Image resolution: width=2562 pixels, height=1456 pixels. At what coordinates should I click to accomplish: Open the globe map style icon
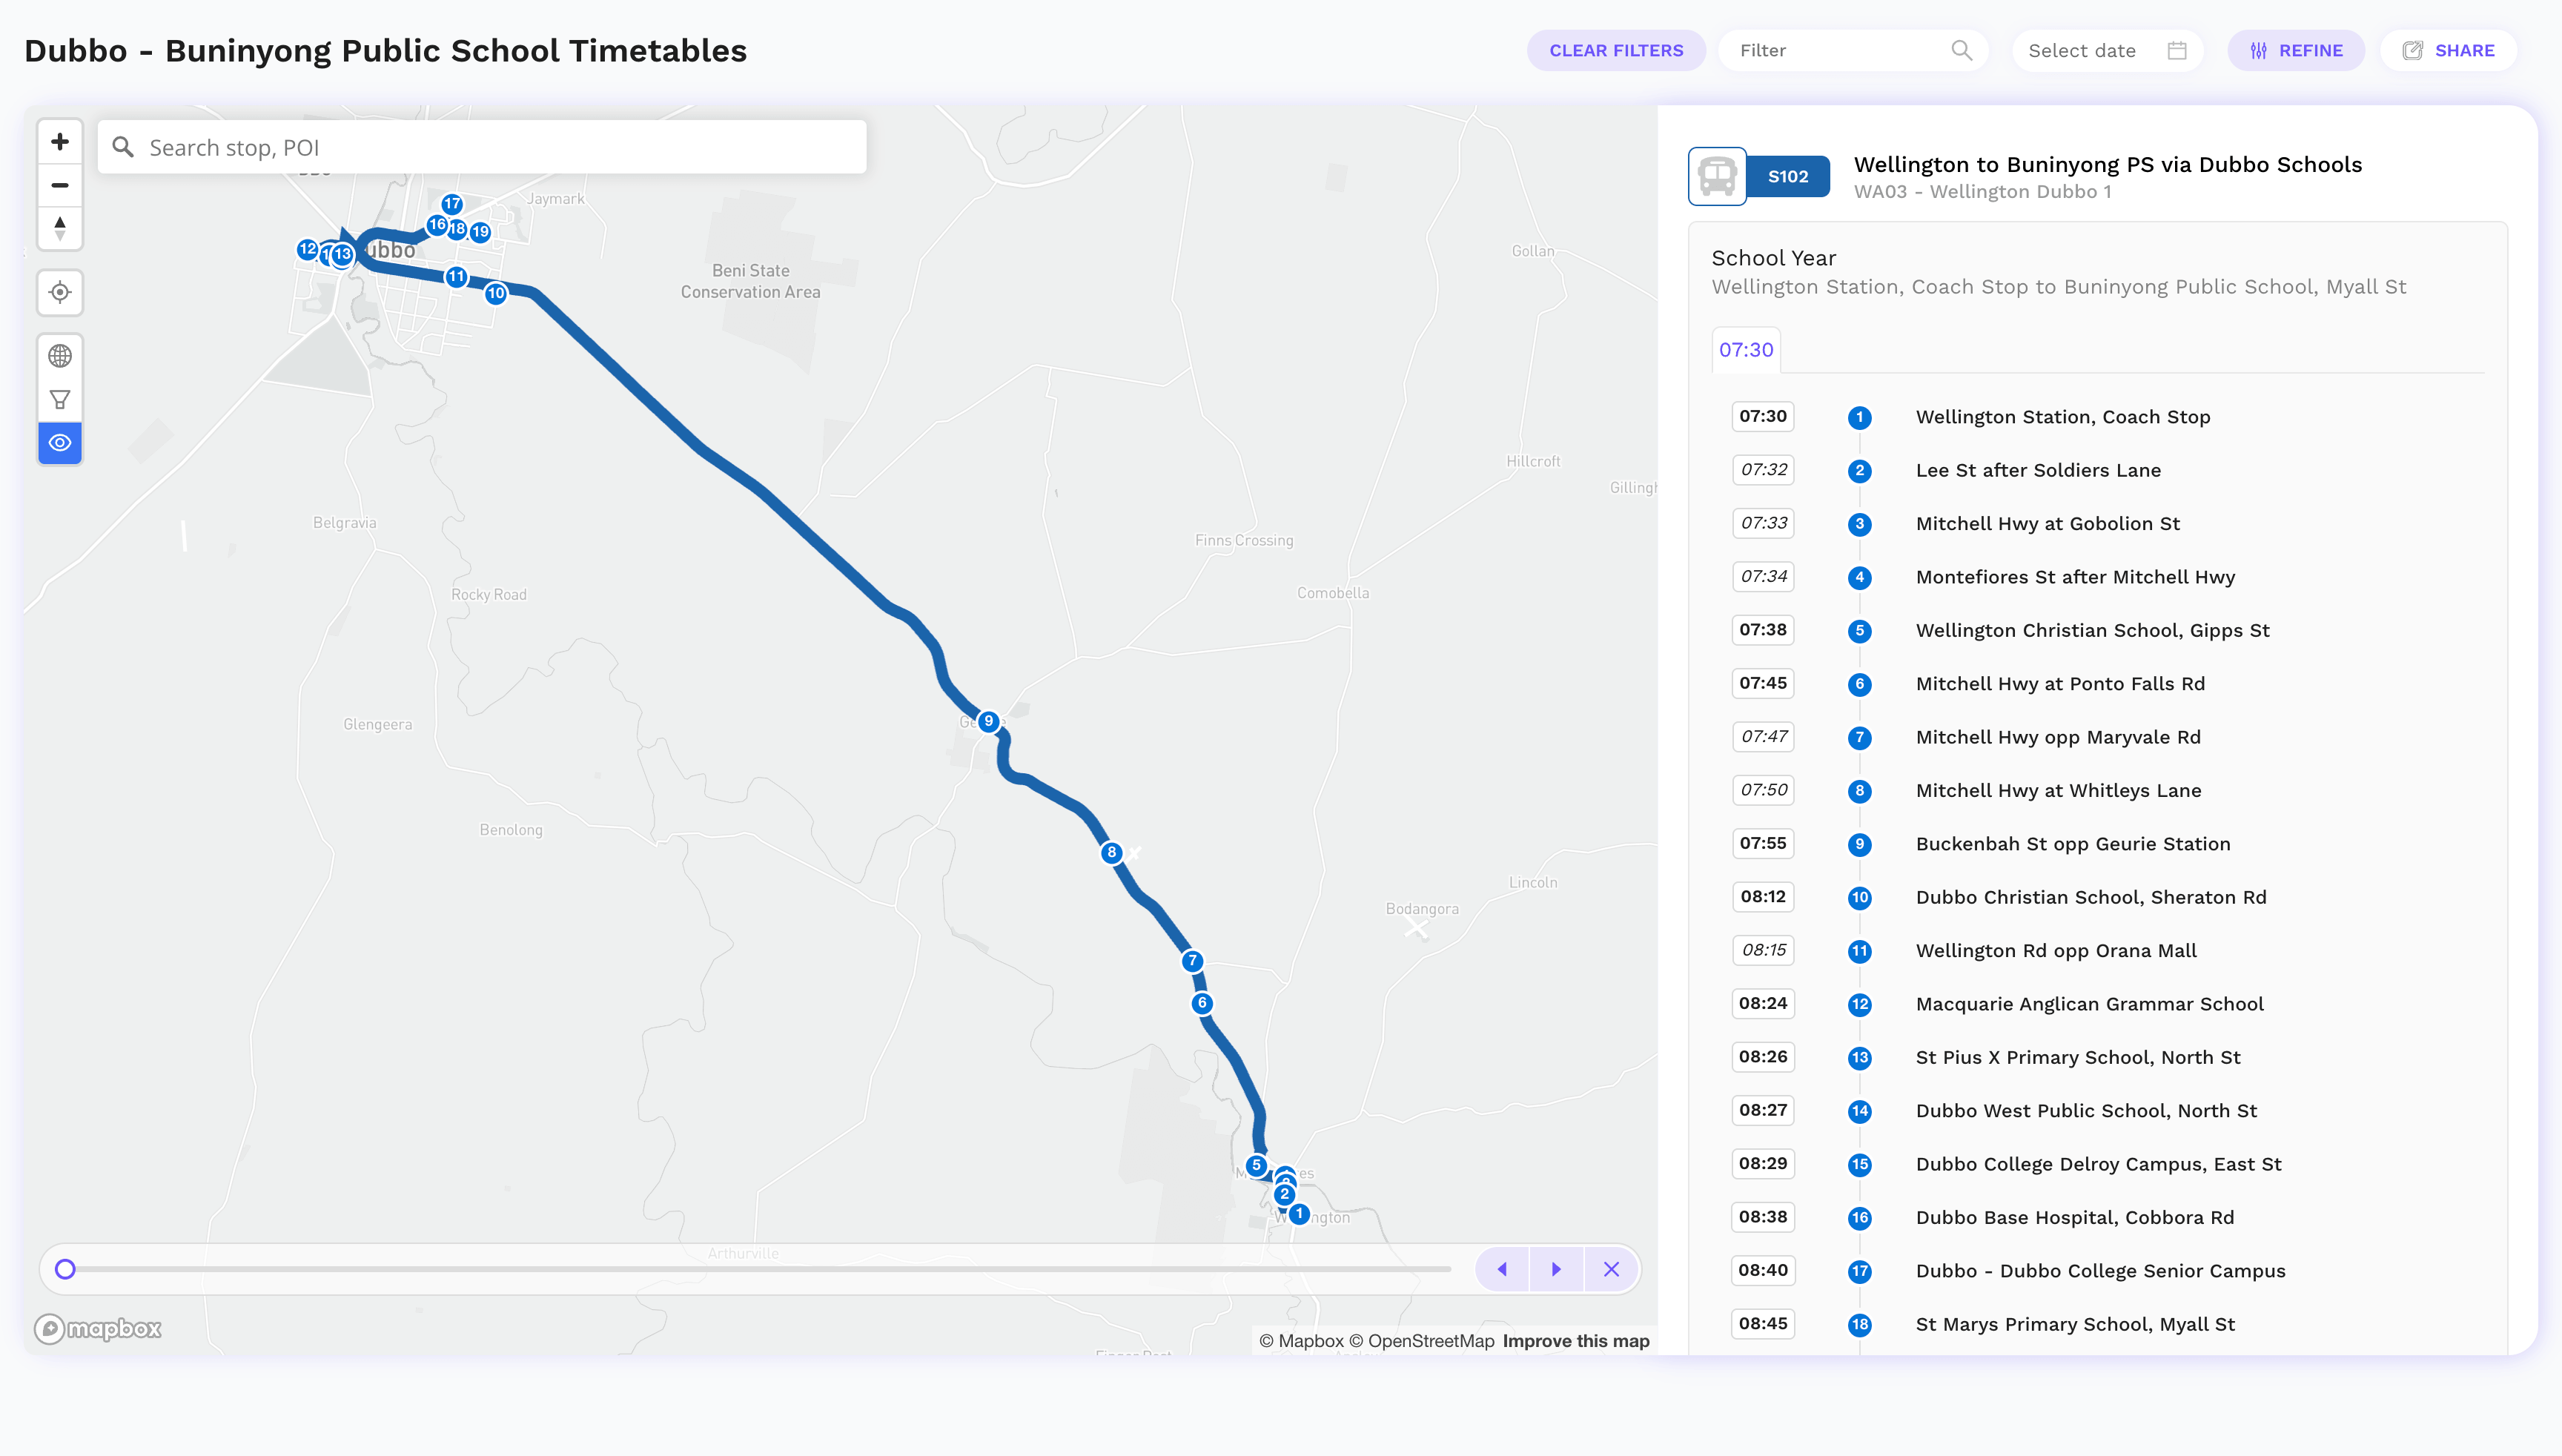(x=60, y=356)
